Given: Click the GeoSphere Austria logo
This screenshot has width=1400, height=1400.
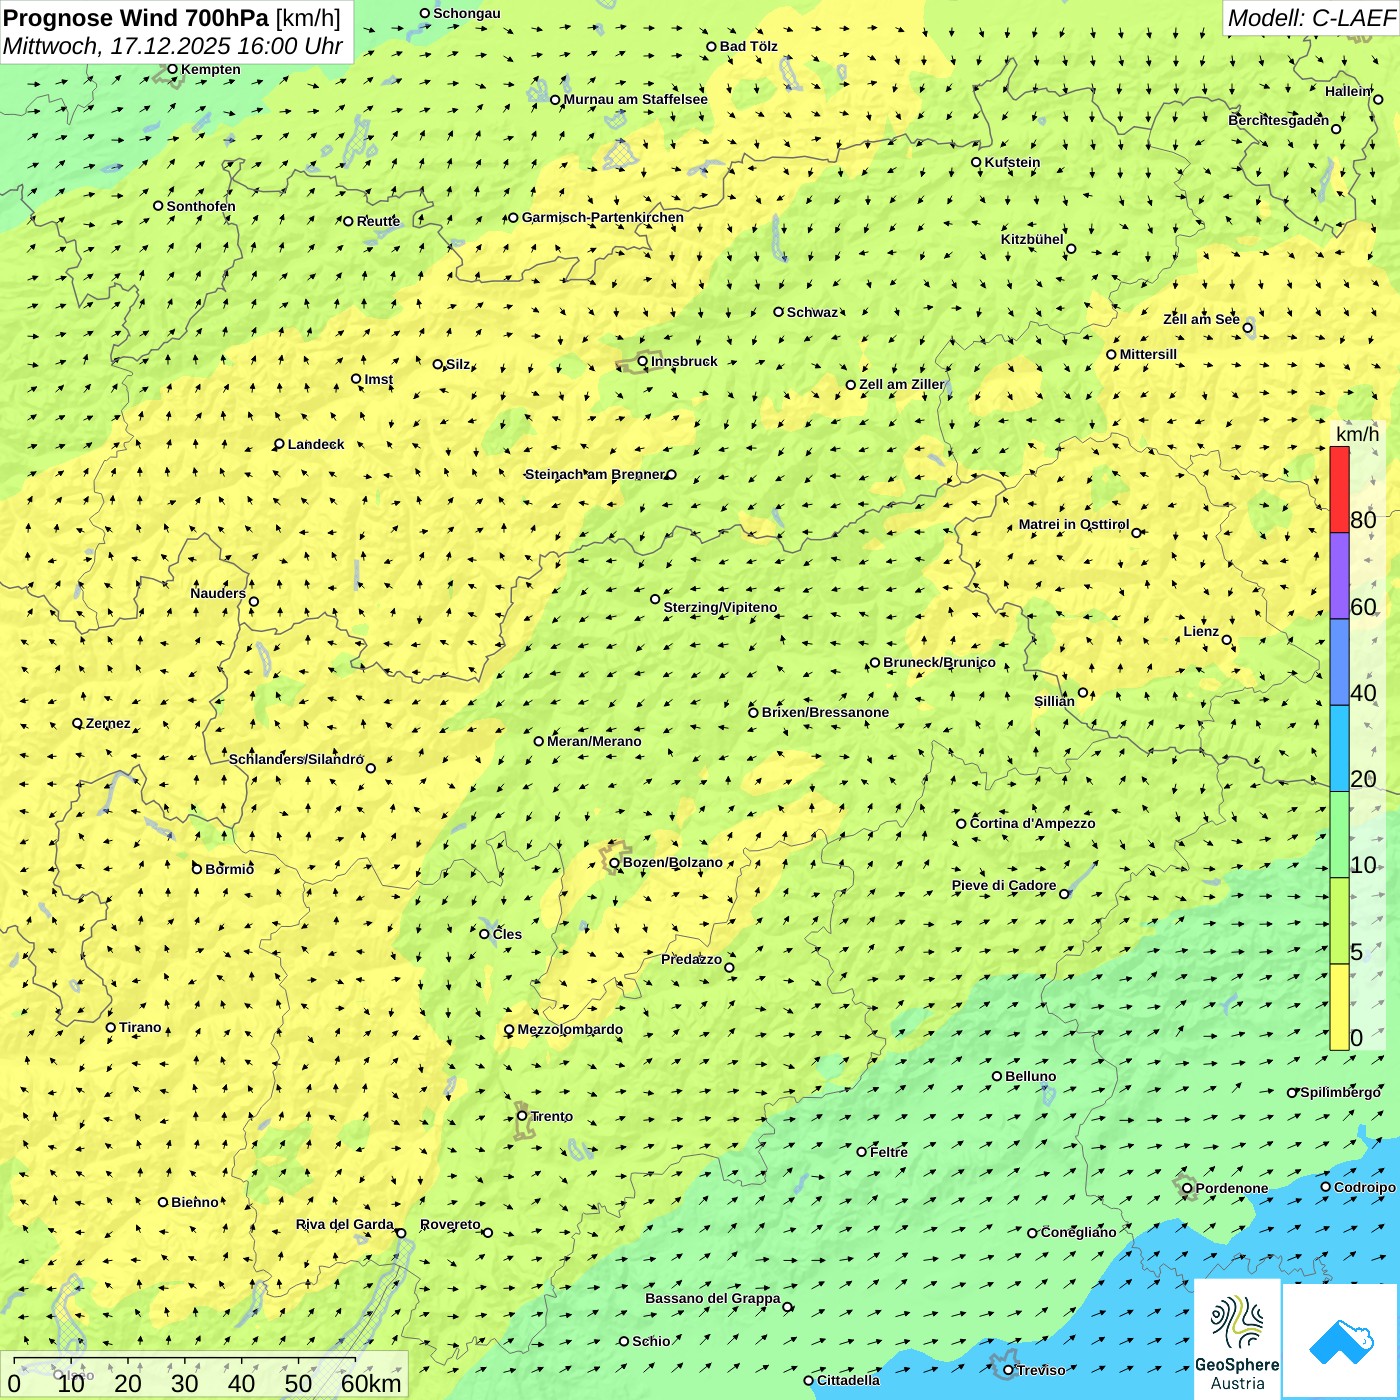Looking at the screenshot, I should point(1237,1339).
